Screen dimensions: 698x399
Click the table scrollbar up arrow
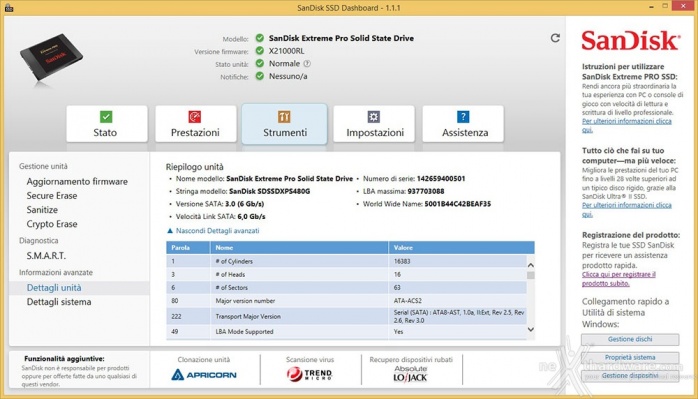coord(531,265)
